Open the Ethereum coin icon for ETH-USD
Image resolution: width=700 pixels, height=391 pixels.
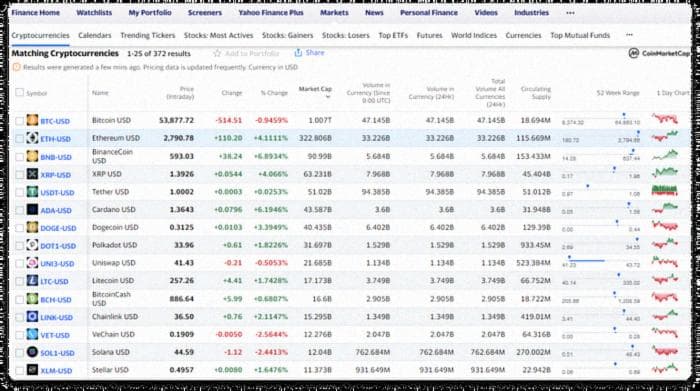(x=32, y=138)
